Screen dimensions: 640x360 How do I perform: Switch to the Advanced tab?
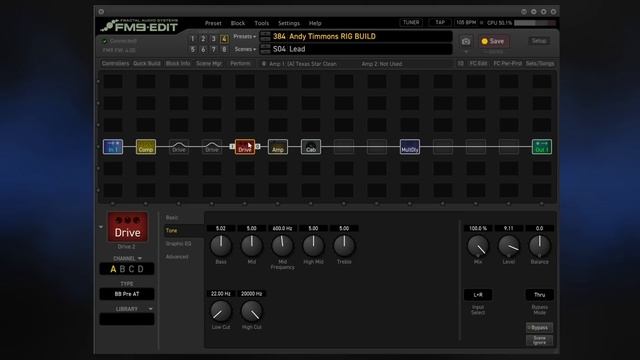point(177,257)
